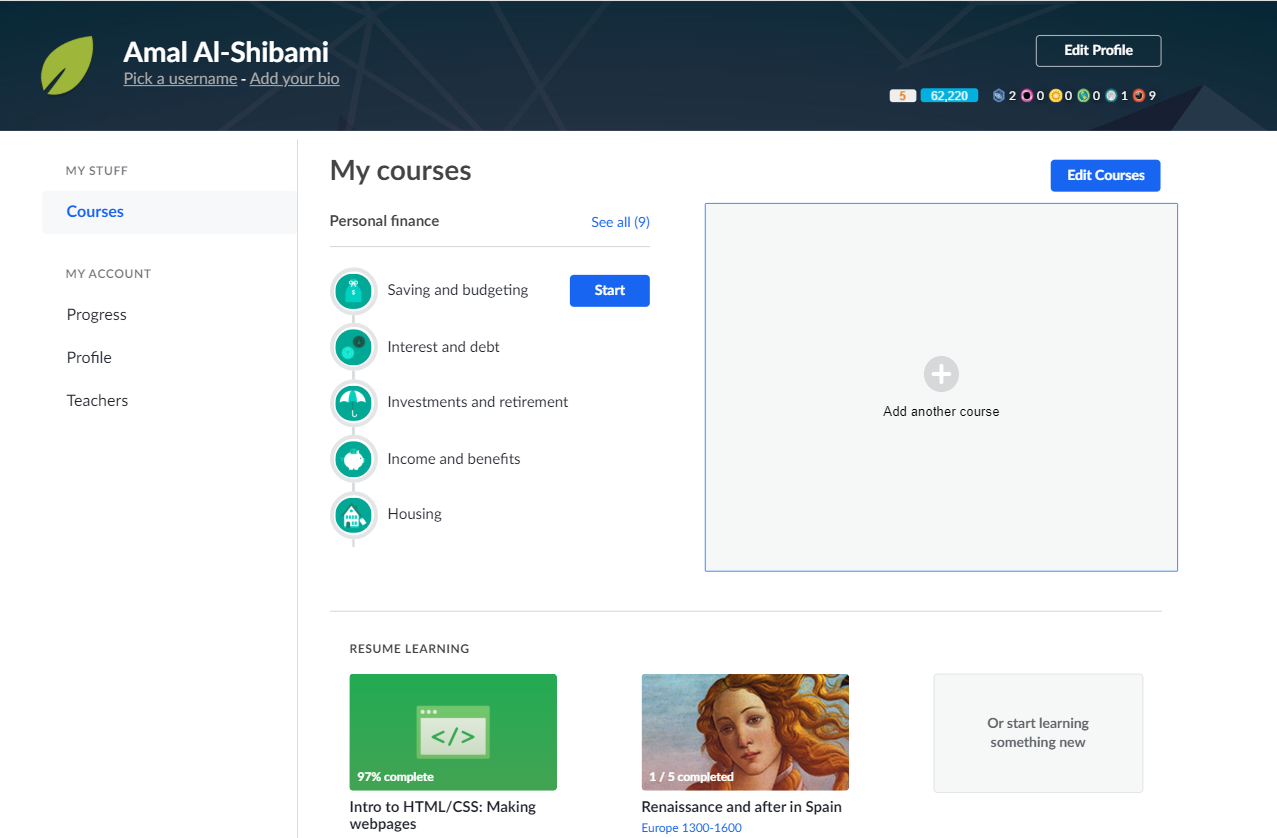
Task: Click the Investments and retirement umbrella icon
Action: 353,403
